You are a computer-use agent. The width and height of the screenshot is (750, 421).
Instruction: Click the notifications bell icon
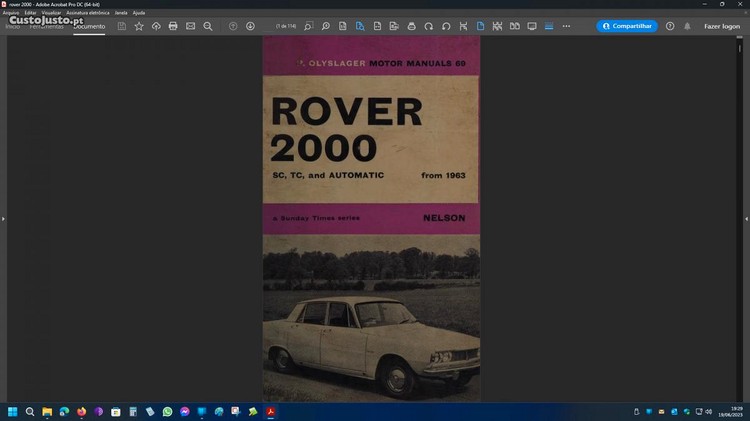[687, 26]
